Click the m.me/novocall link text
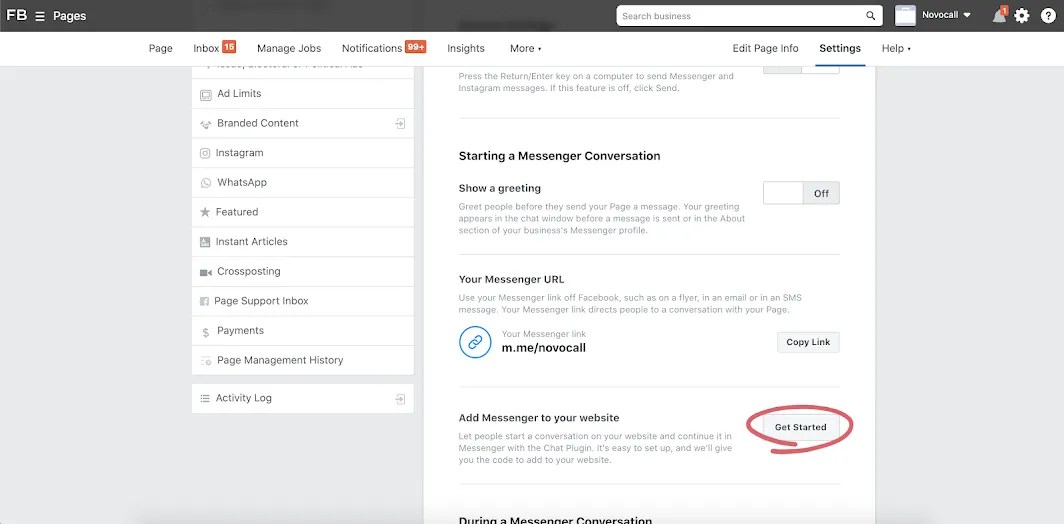Viewport: 1064px width, 524px height. pyautogui.click(x=544, y=348)
